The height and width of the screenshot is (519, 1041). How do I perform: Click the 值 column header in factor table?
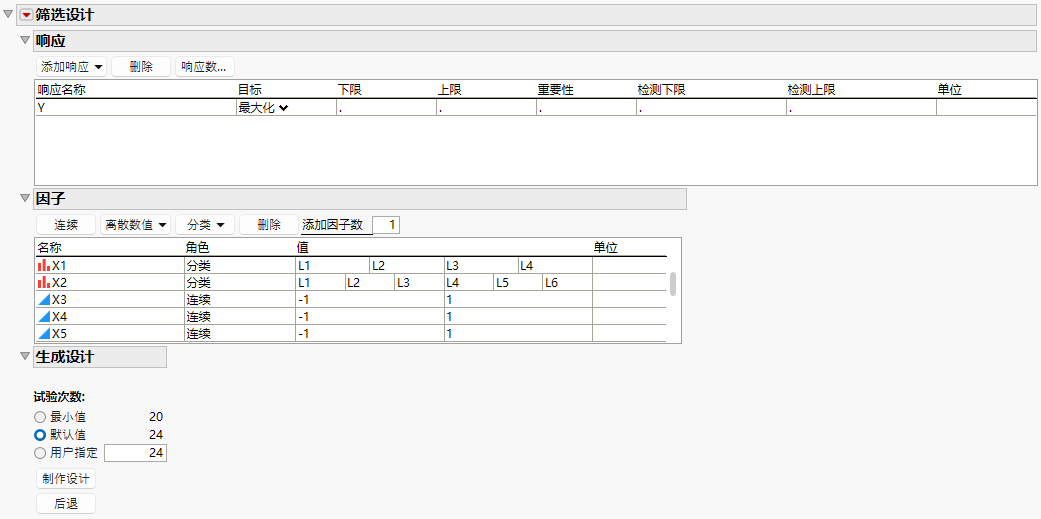[x=303, y=248]
